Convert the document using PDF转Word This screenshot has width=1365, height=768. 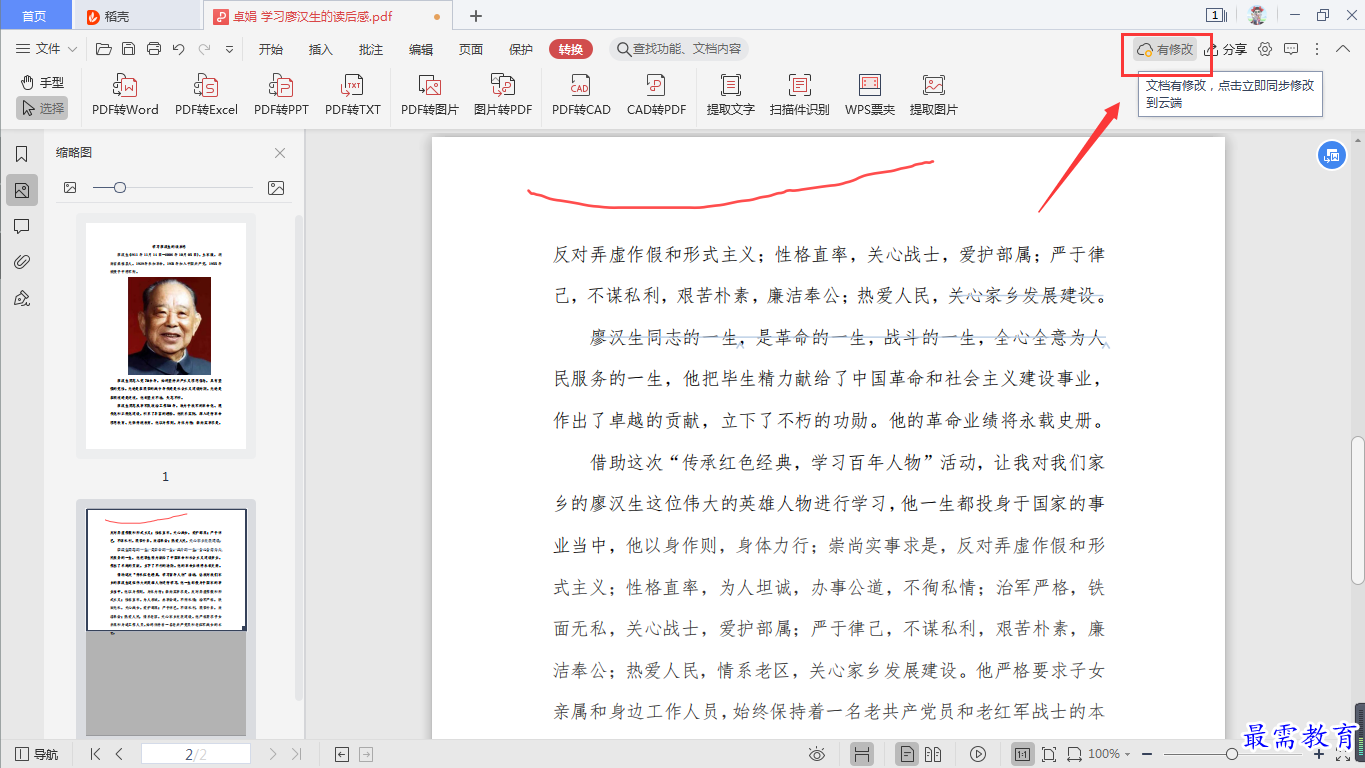(125, 96)
